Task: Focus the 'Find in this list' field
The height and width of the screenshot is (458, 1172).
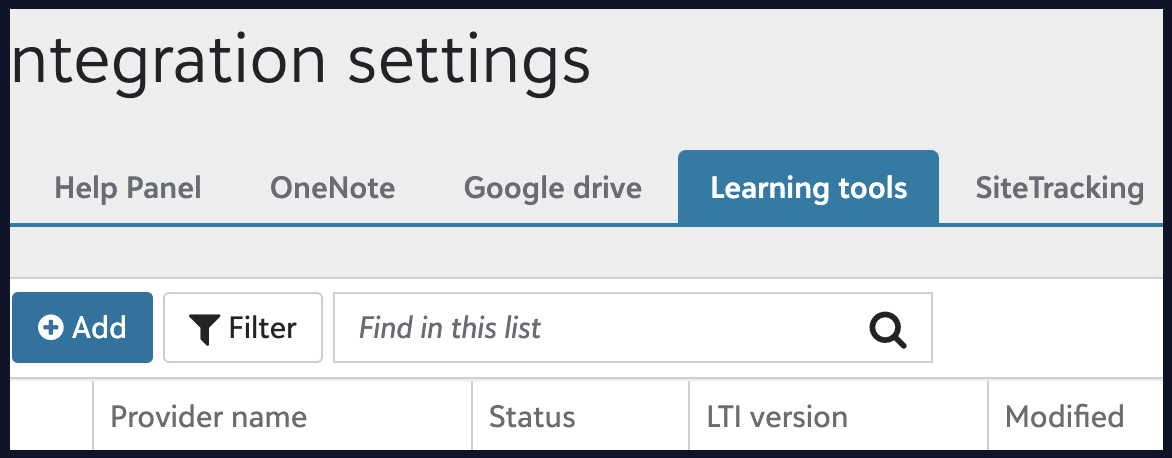Action: tap(600, 327)
